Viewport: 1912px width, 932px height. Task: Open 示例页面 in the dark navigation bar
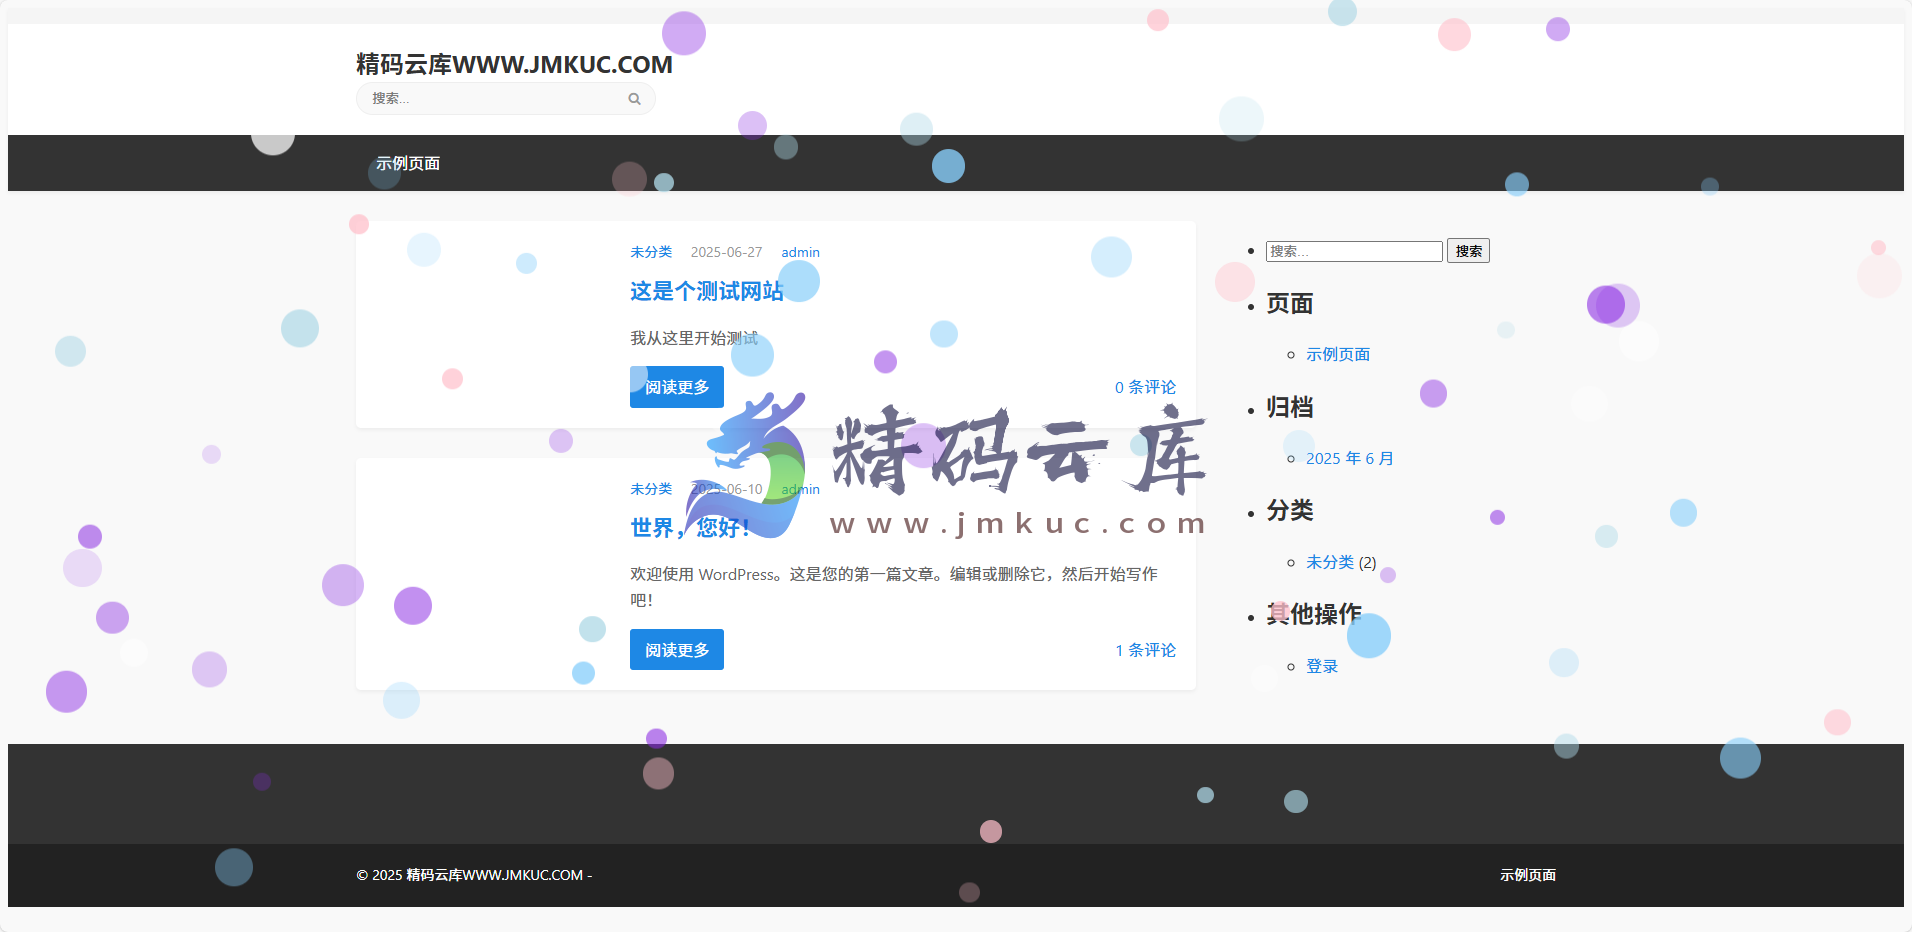(x=408, y=163)
